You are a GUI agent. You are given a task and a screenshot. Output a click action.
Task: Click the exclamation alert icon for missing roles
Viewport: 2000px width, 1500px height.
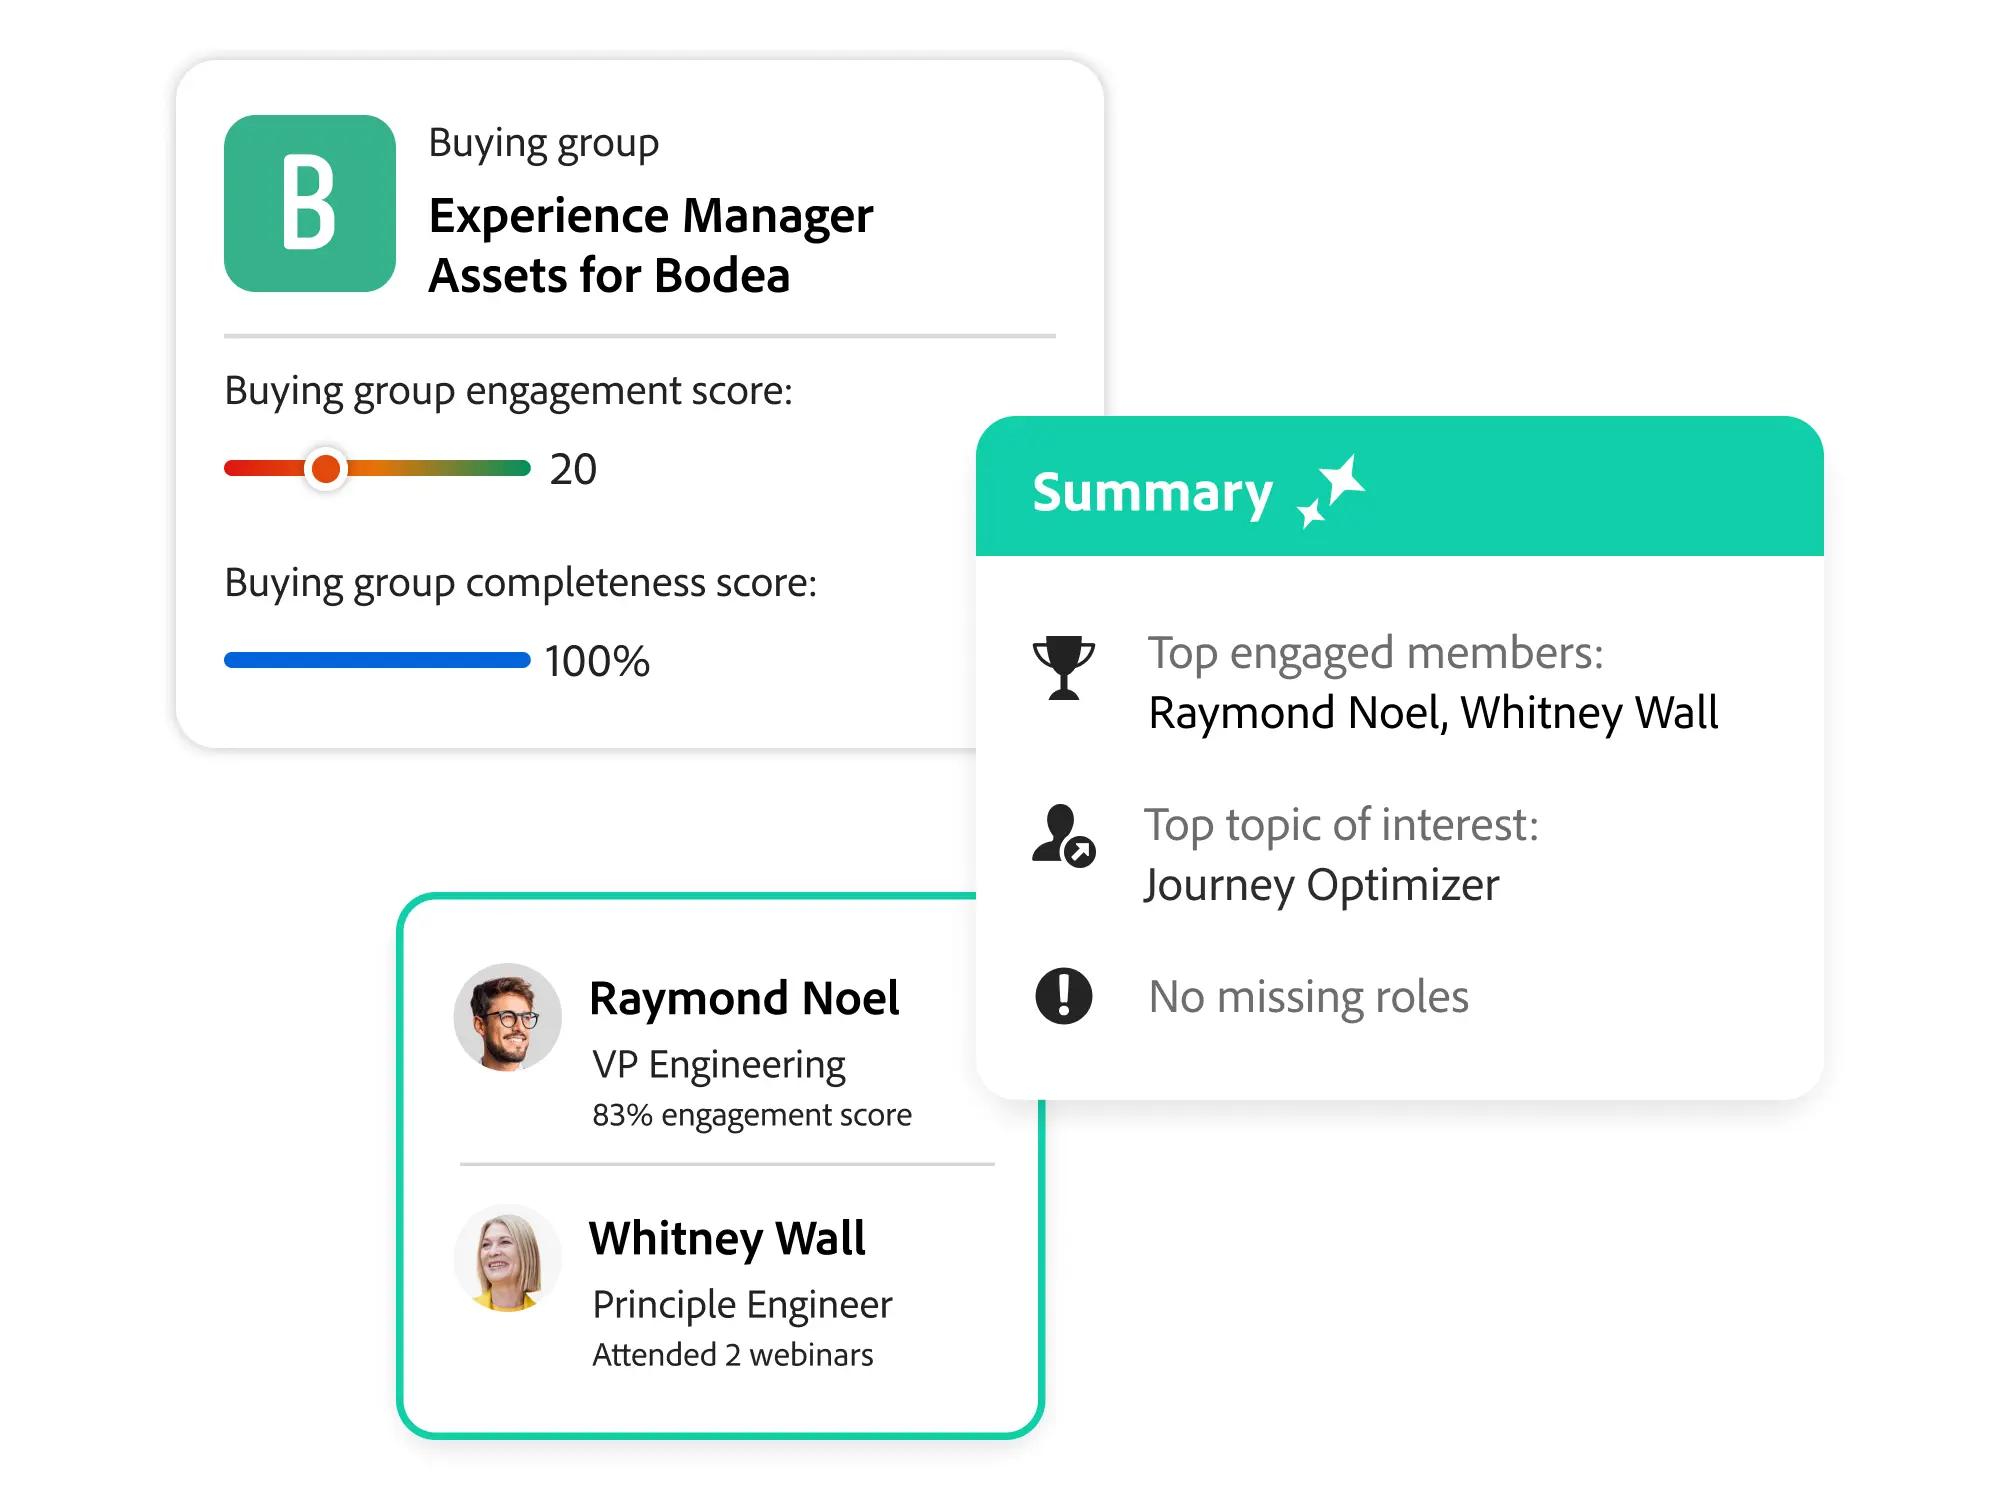point(1063,996)
